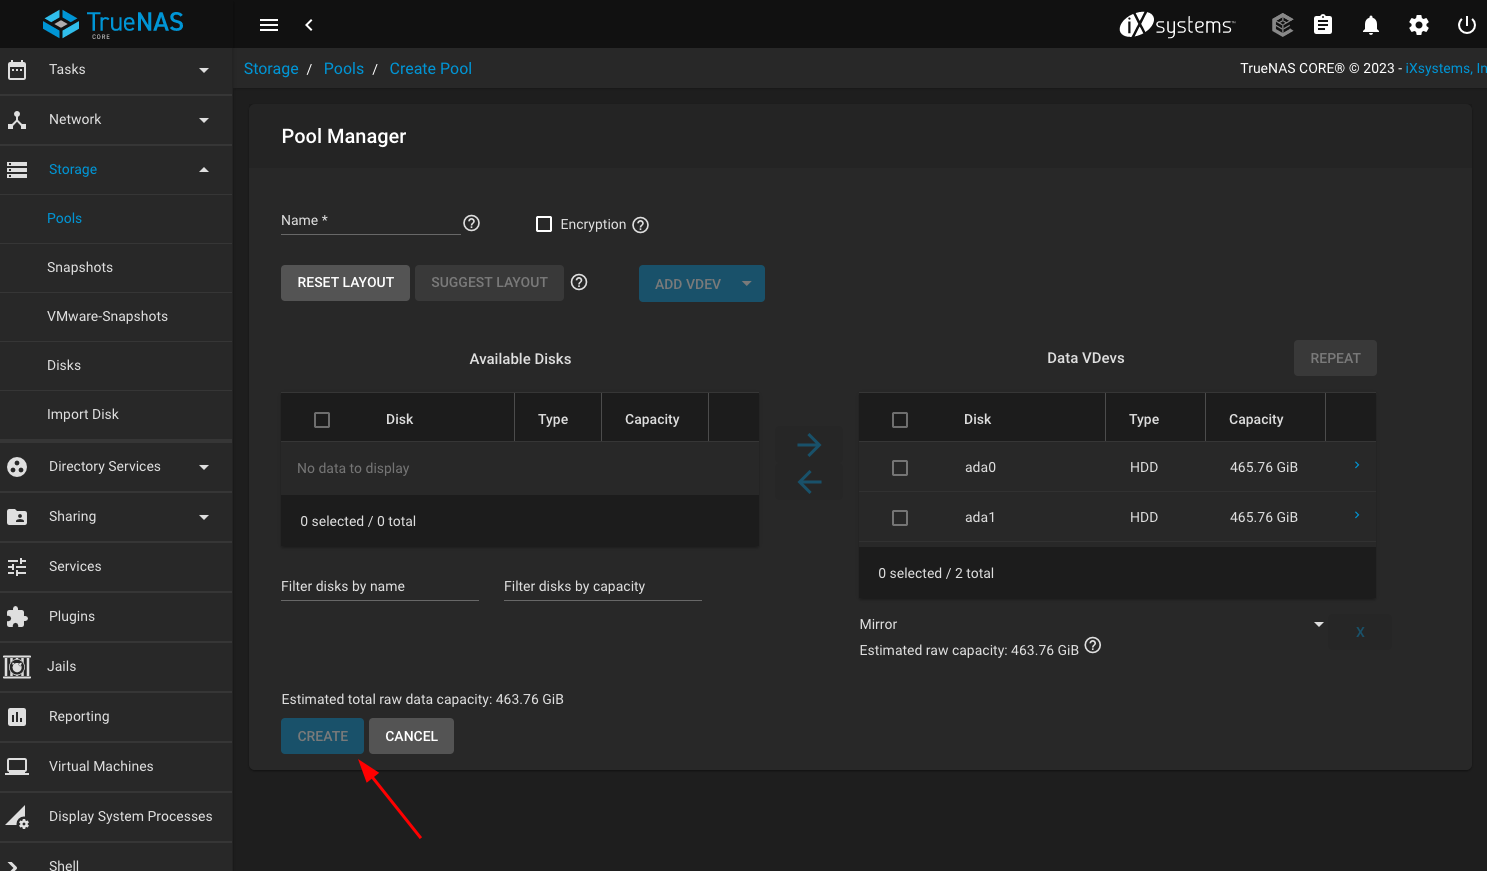Click the Jails sidebar icon

tap(17, 667)
